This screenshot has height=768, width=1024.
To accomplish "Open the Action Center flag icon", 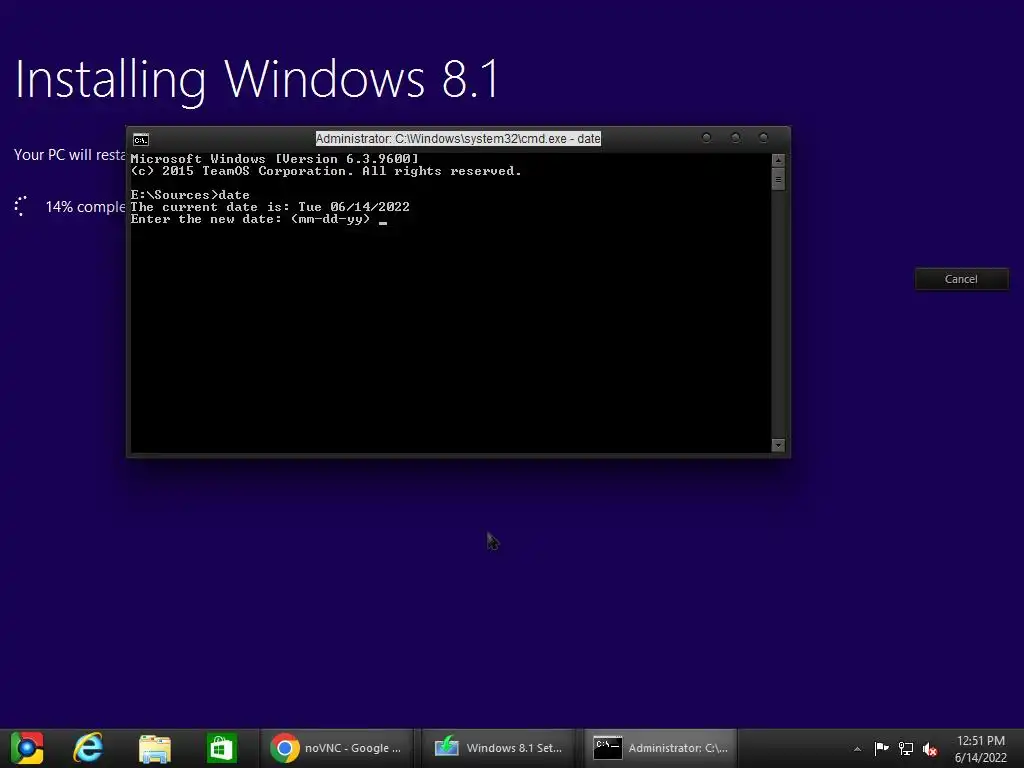I will pos(881,748).
